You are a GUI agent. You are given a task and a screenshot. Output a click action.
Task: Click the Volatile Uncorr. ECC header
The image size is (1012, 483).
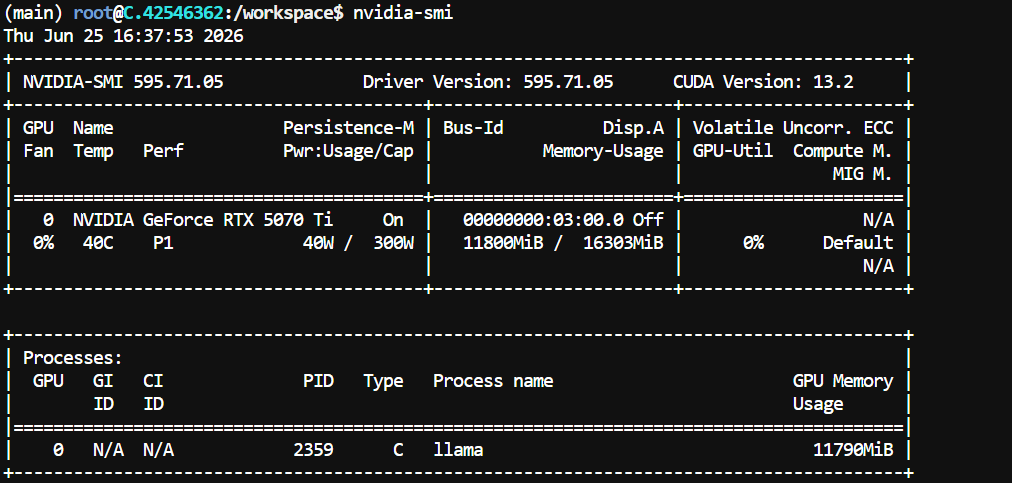point(793,128)
